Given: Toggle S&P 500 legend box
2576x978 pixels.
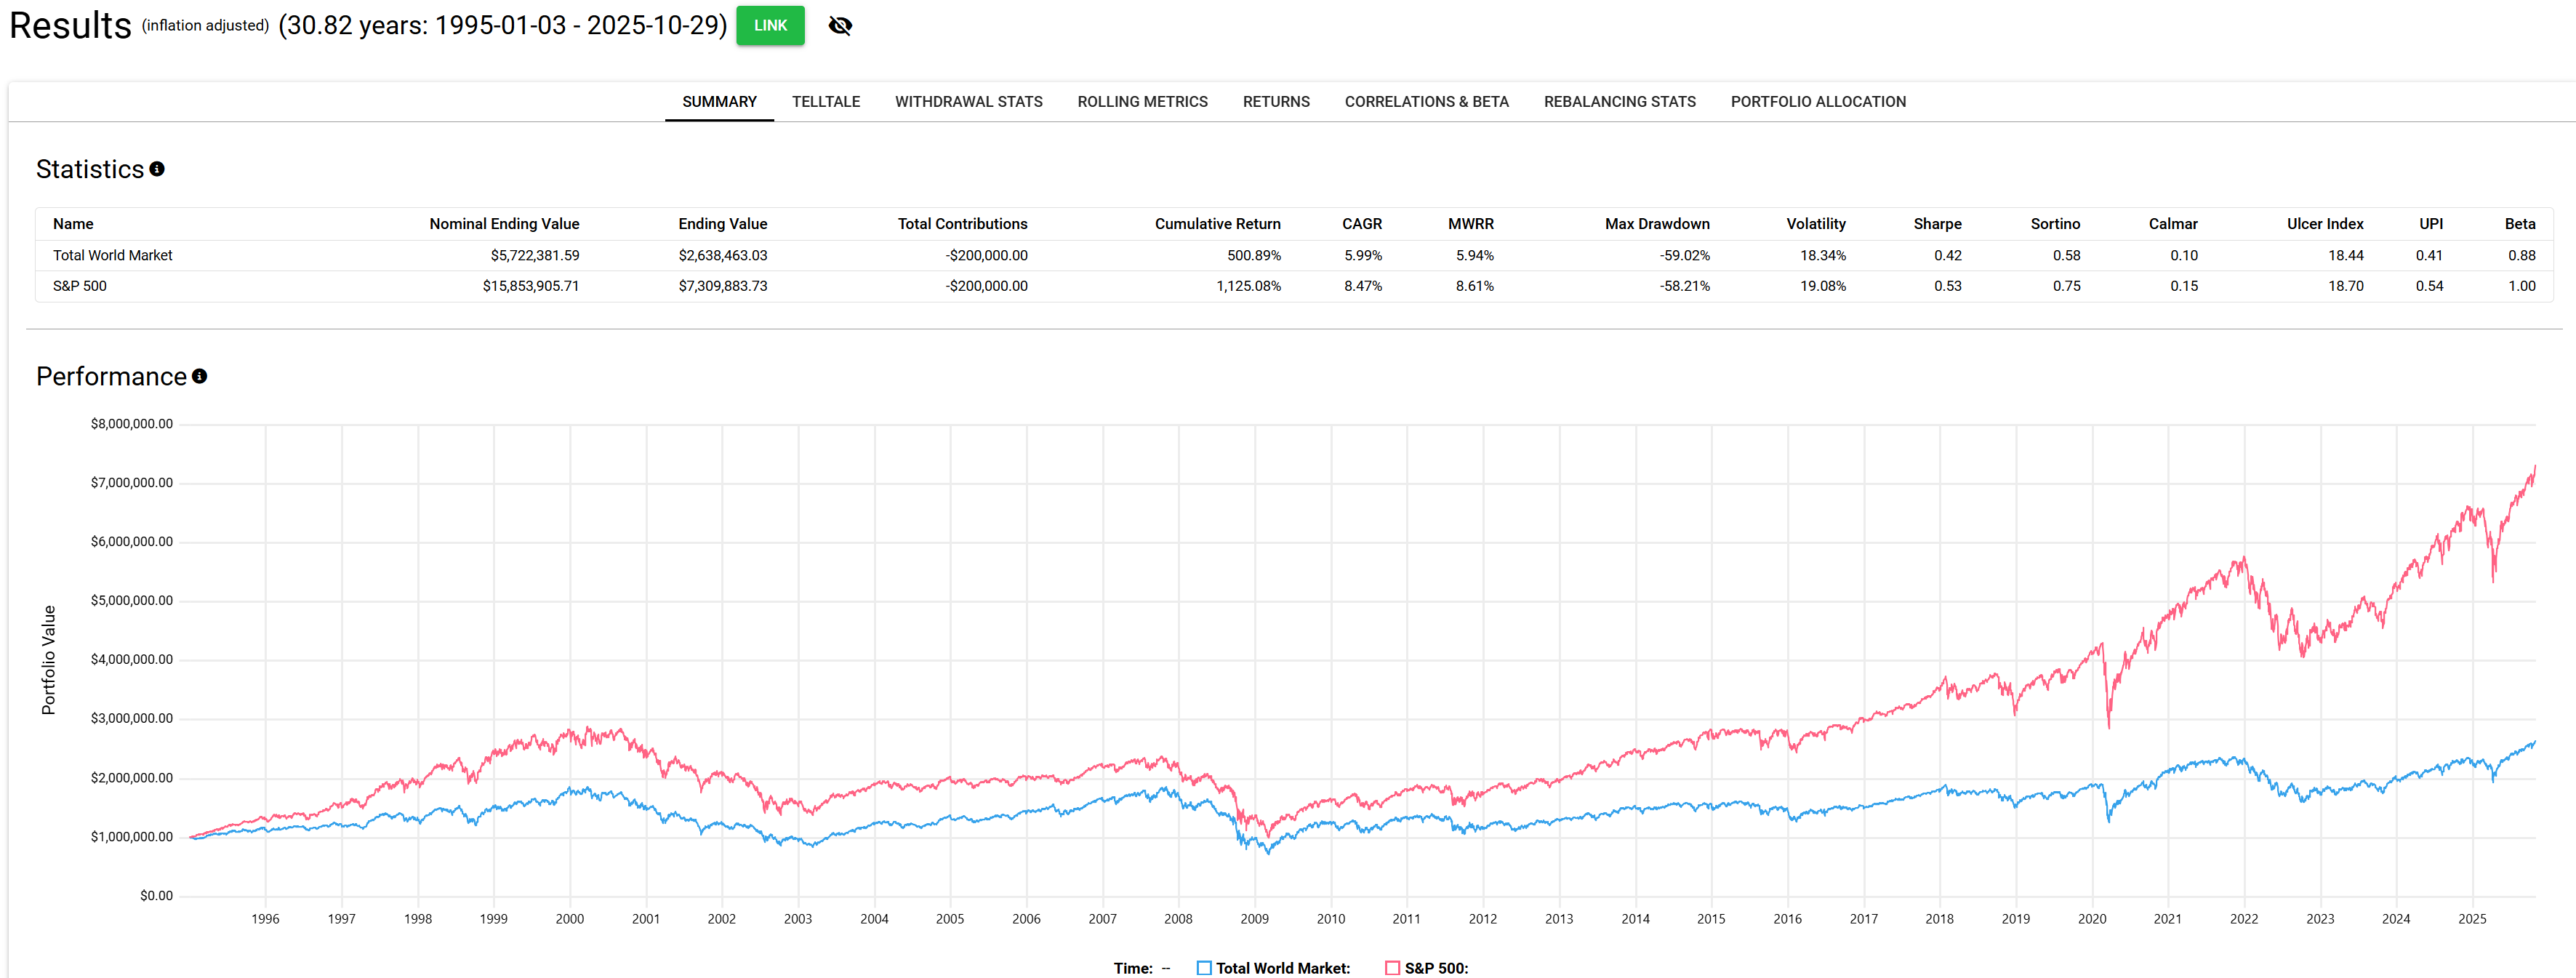Looking at the screenshot, I should point(1392,967).
